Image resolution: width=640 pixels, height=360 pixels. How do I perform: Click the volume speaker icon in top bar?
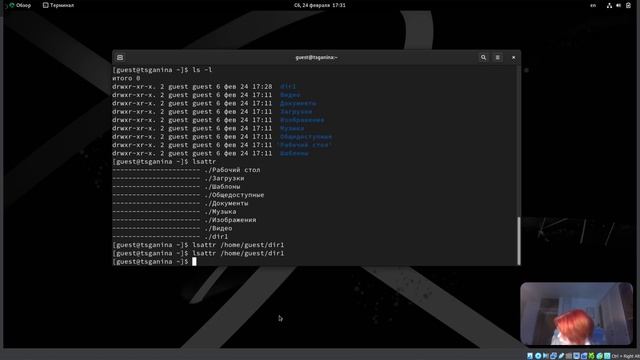click(x=618, y=5)
